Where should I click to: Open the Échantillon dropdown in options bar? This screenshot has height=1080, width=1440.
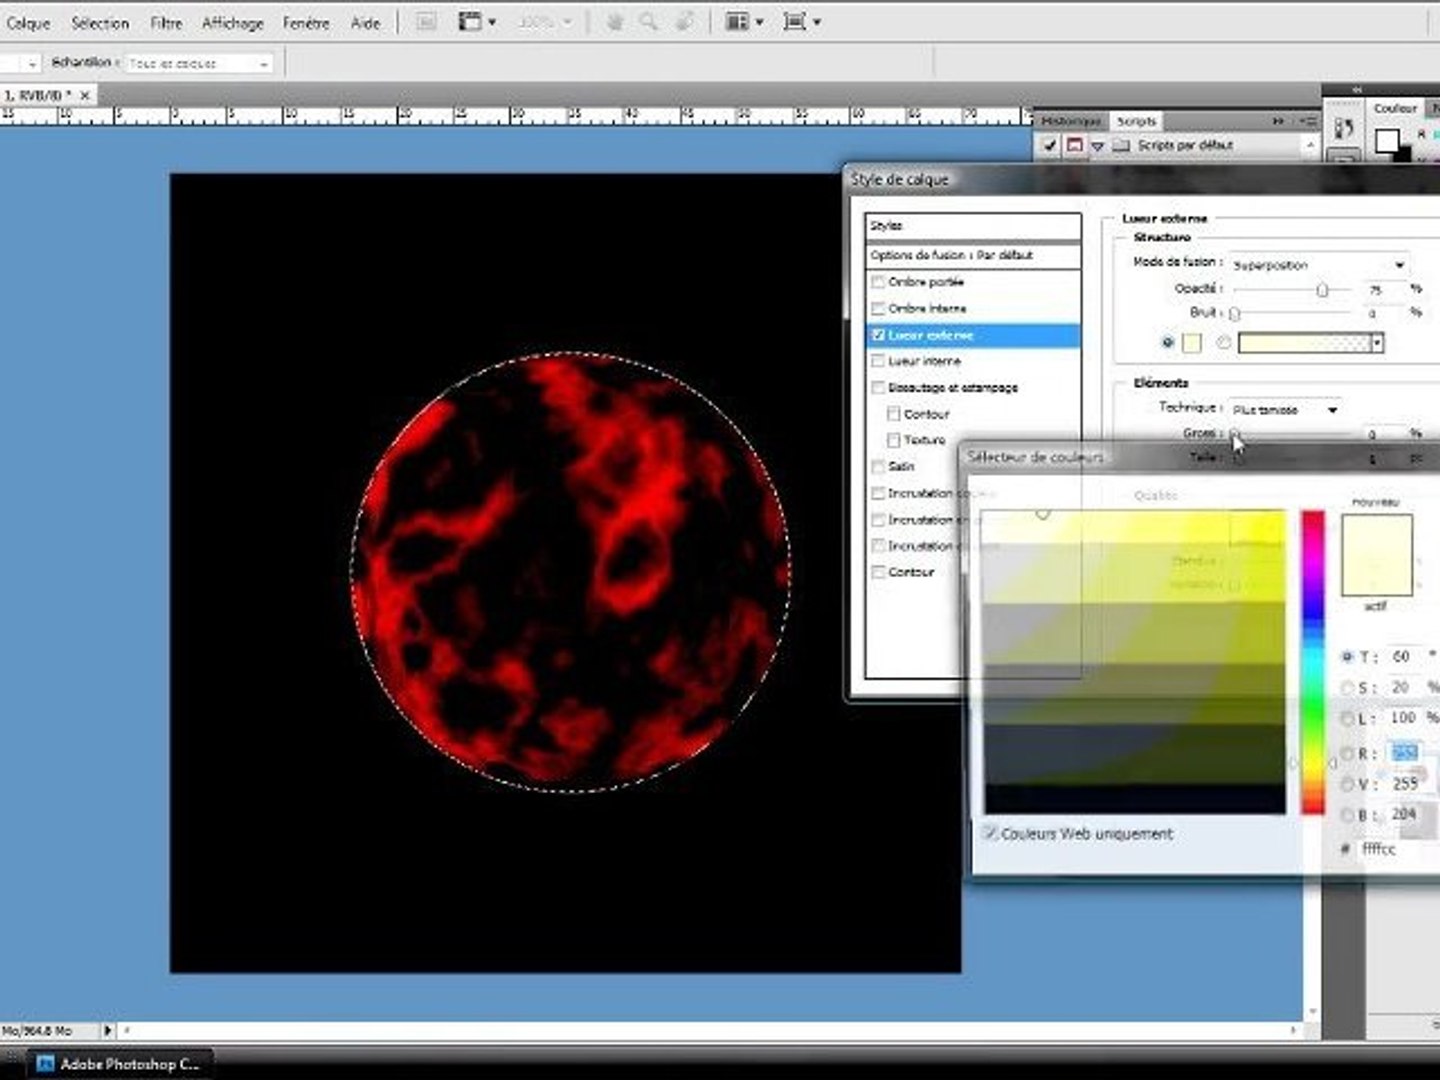[198, 63]
